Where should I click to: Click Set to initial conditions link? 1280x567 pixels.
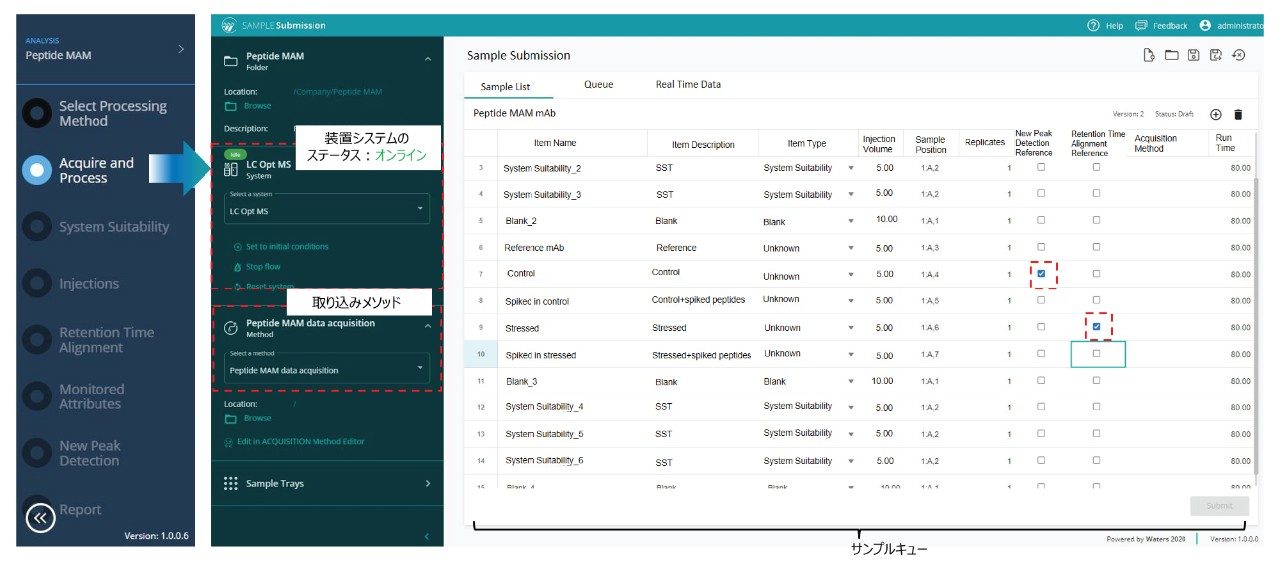[286, 246]
